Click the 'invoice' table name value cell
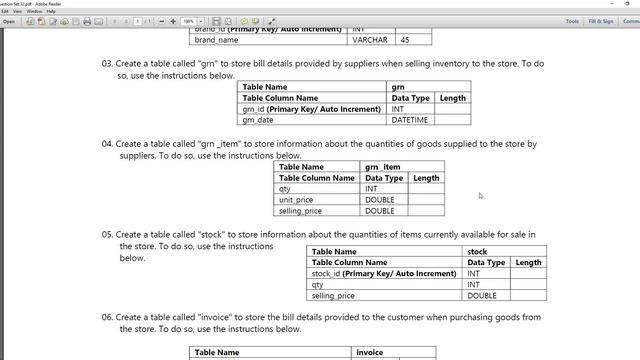640x360 pixels. 394,352
